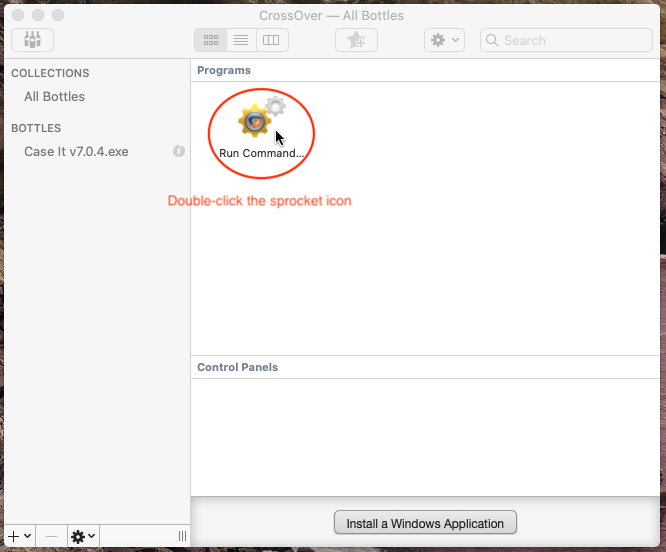Screen dimensions: 666x552
Task: Switch to column view
Action: [272, 40]
